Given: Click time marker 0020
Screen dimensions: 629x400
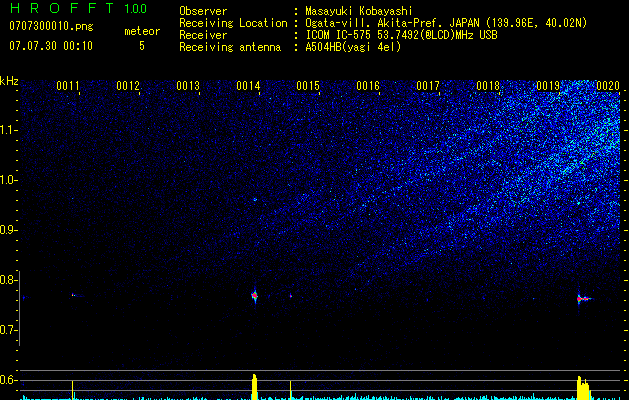Looking at the screenshot, I should click(x=608, y=86).
